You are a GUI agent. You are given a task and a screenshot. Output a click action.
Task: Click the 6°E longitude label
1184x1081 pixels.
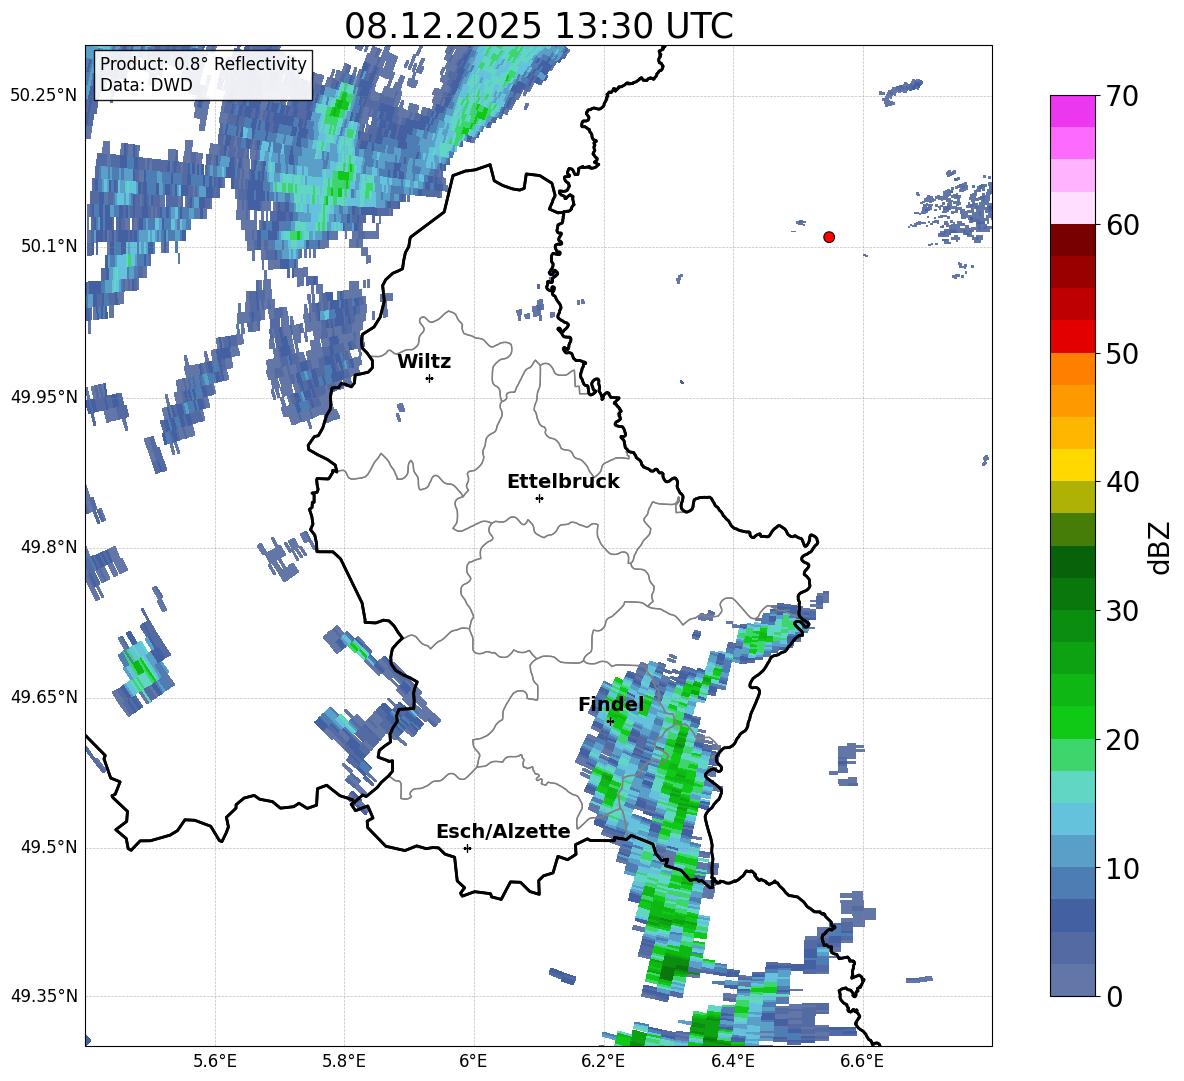click(473, 1061)
